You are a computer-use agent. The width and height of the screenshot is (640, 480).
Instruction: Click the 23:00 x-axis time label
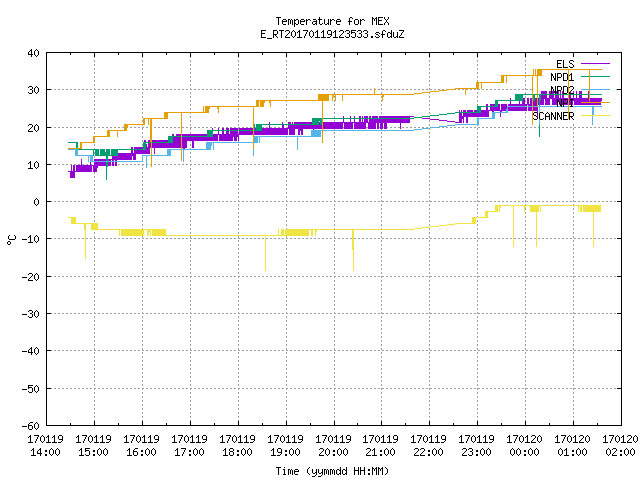pos(476,453)
